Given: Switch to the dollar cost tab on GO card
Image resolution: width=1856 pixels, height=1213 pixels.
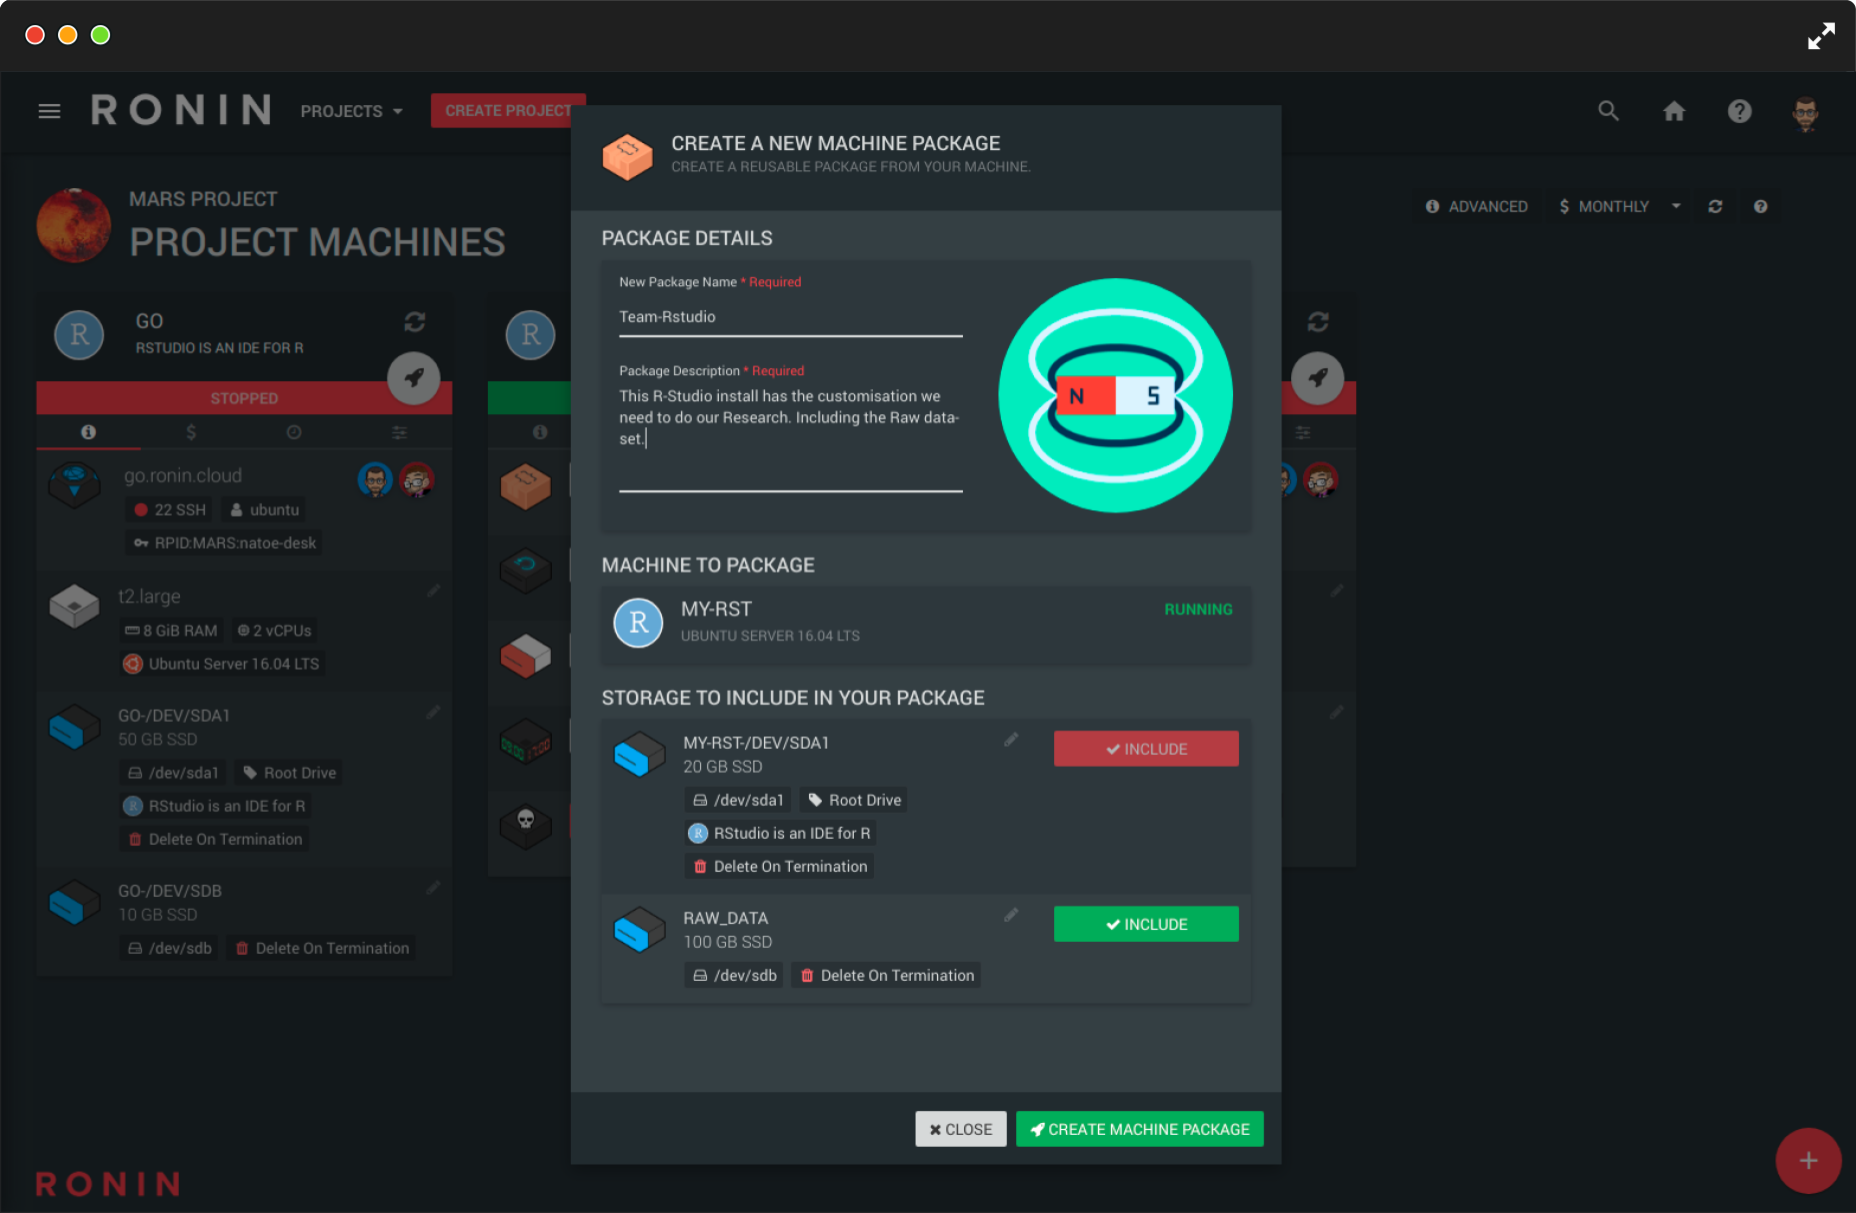Looking at the screenshot, I should (x=191, y=432).
